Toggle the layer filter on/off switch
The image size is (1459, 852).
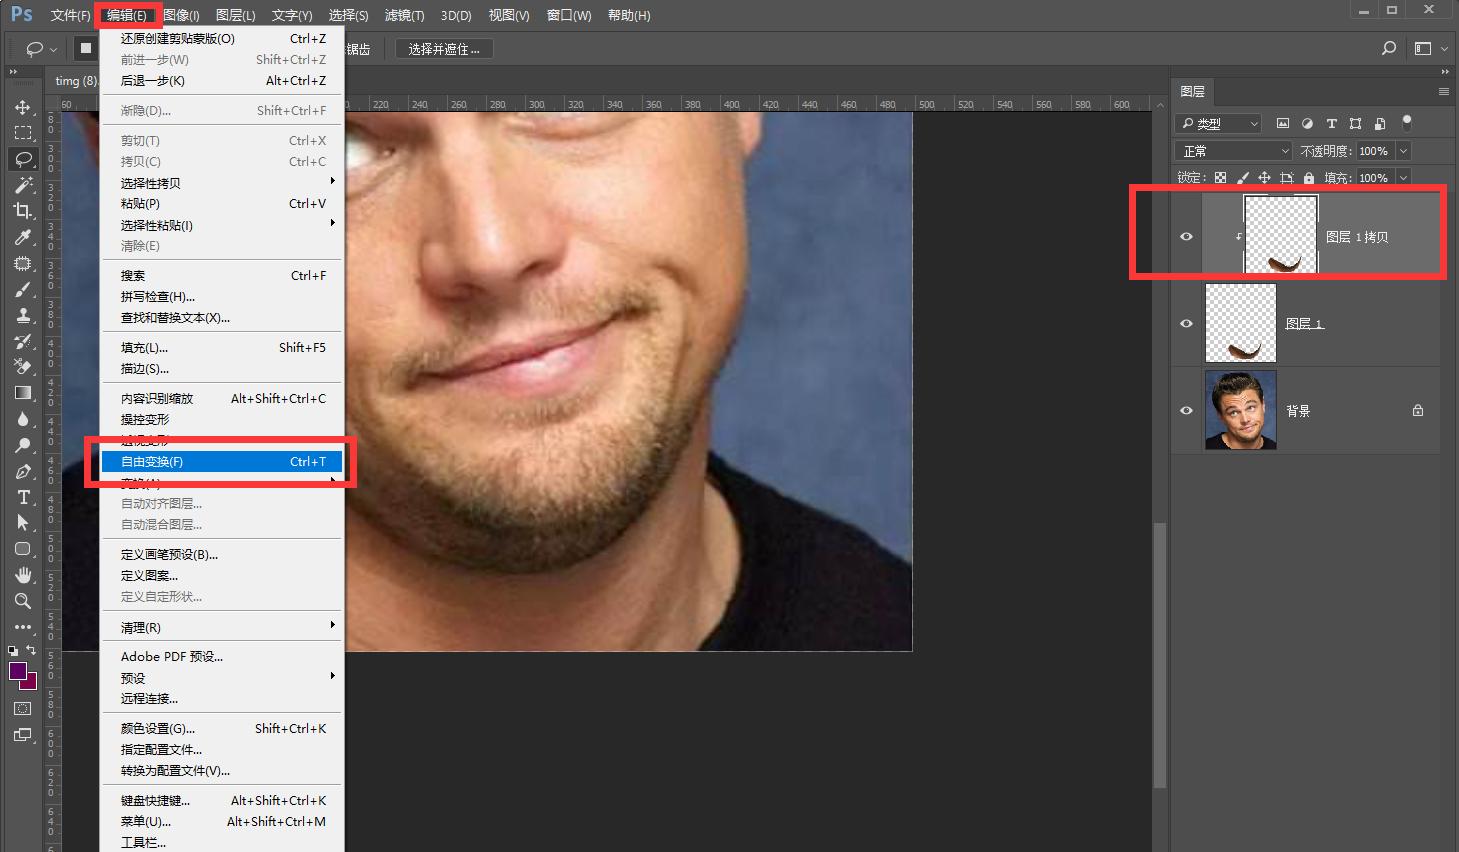click(1406, 122)
